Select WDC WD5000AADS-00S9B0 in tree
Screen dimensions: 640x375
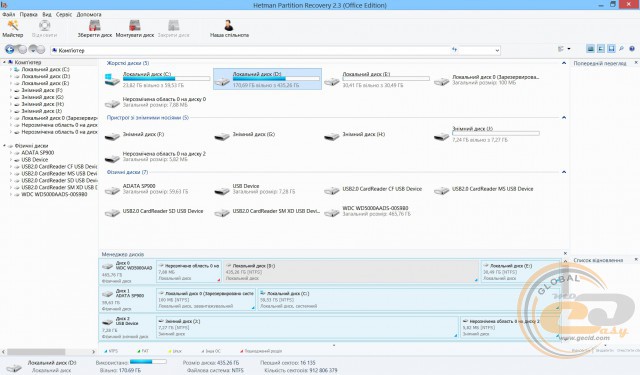(54, 194)
